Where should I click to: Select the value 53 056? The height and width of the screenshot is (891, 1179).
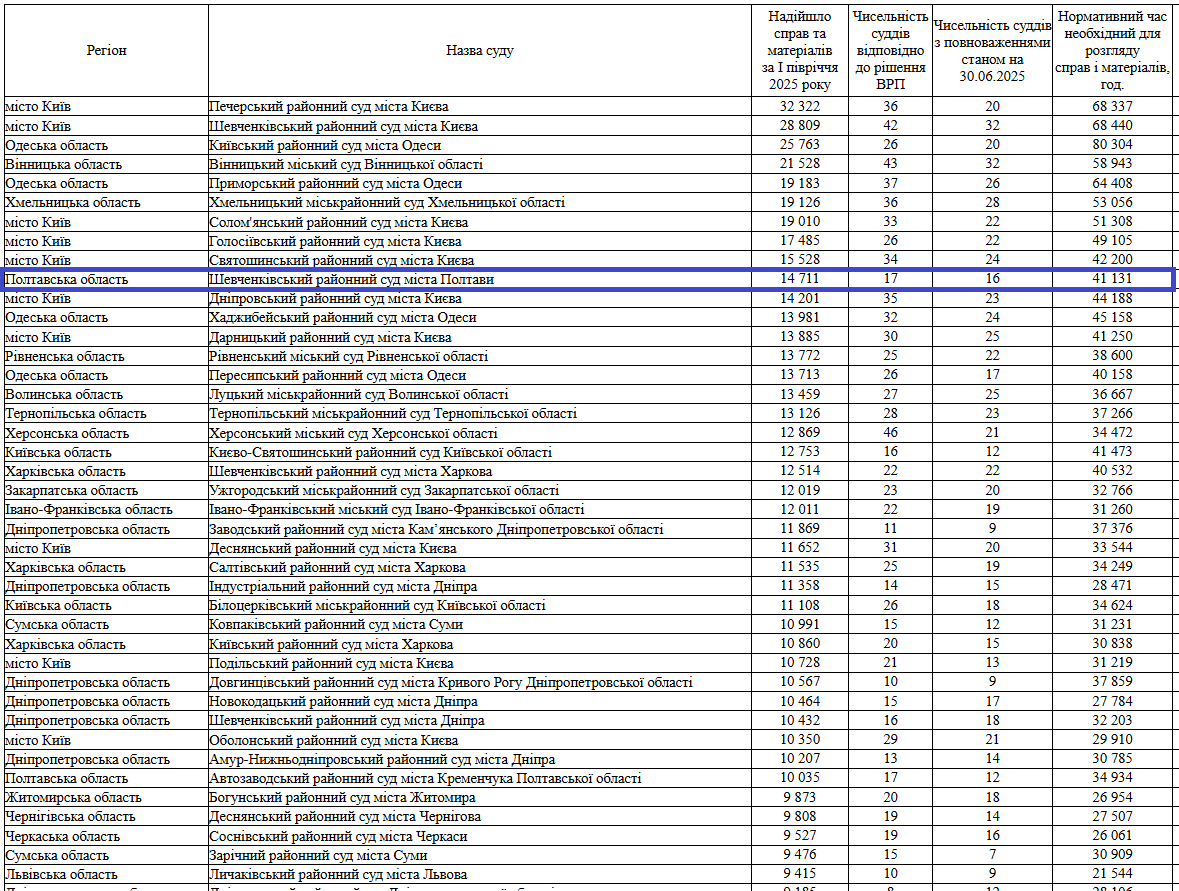pos(1112,202)
